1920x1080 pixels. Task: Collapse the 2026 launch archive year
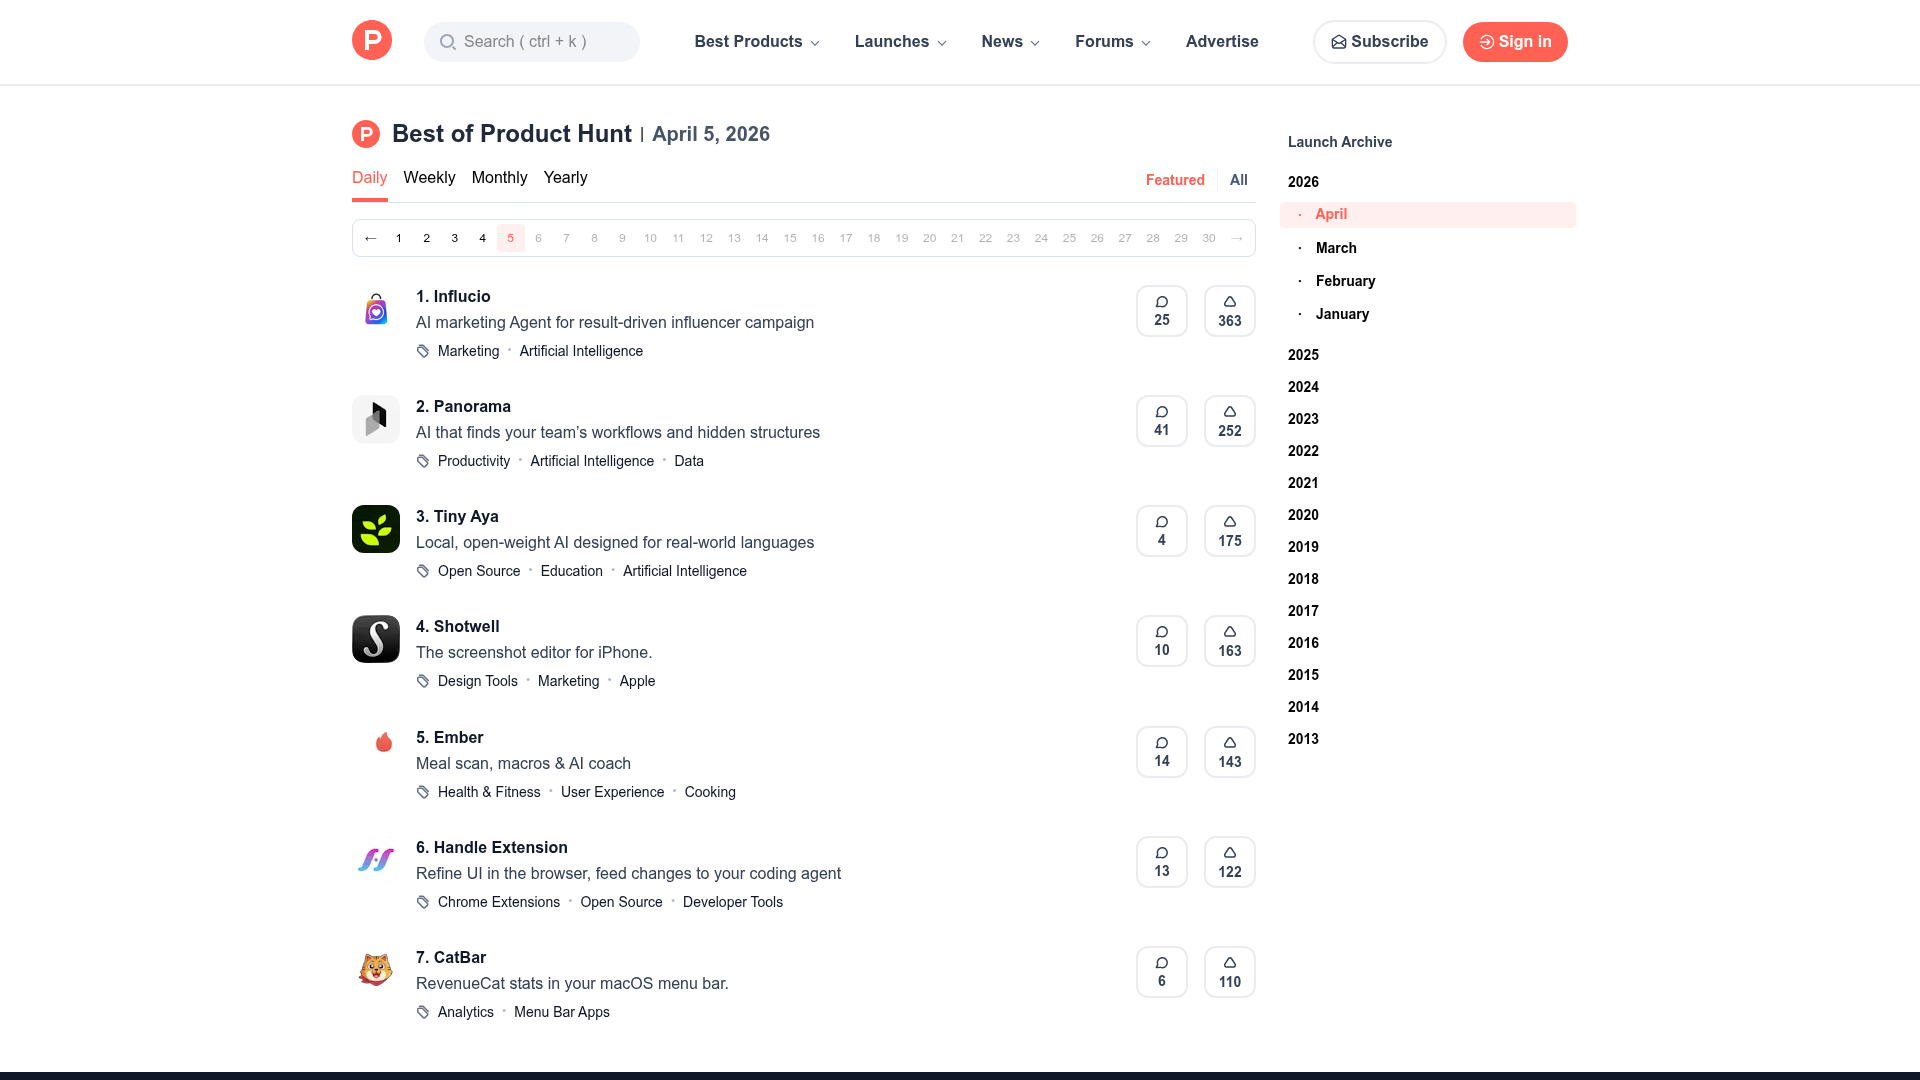[1303, 182]
